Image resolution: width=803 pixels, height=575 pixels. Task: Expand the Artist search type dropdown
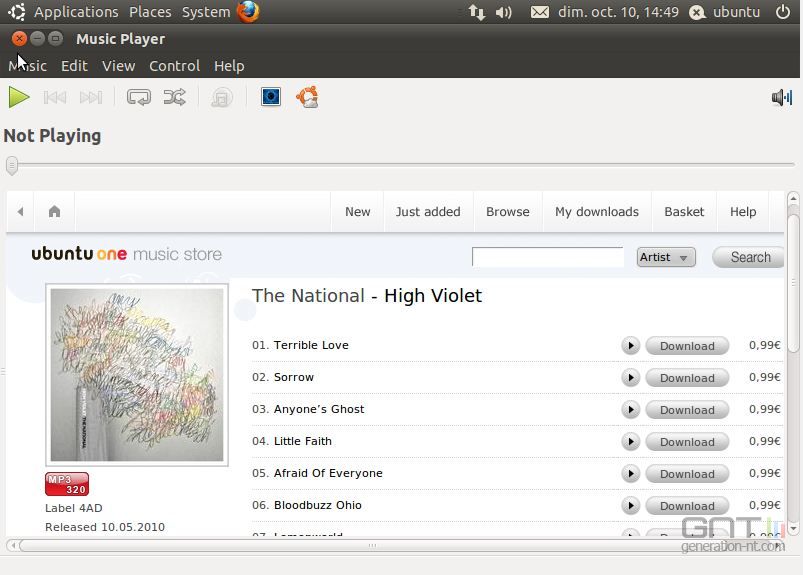pyautogui.click(x=666, y=257)
